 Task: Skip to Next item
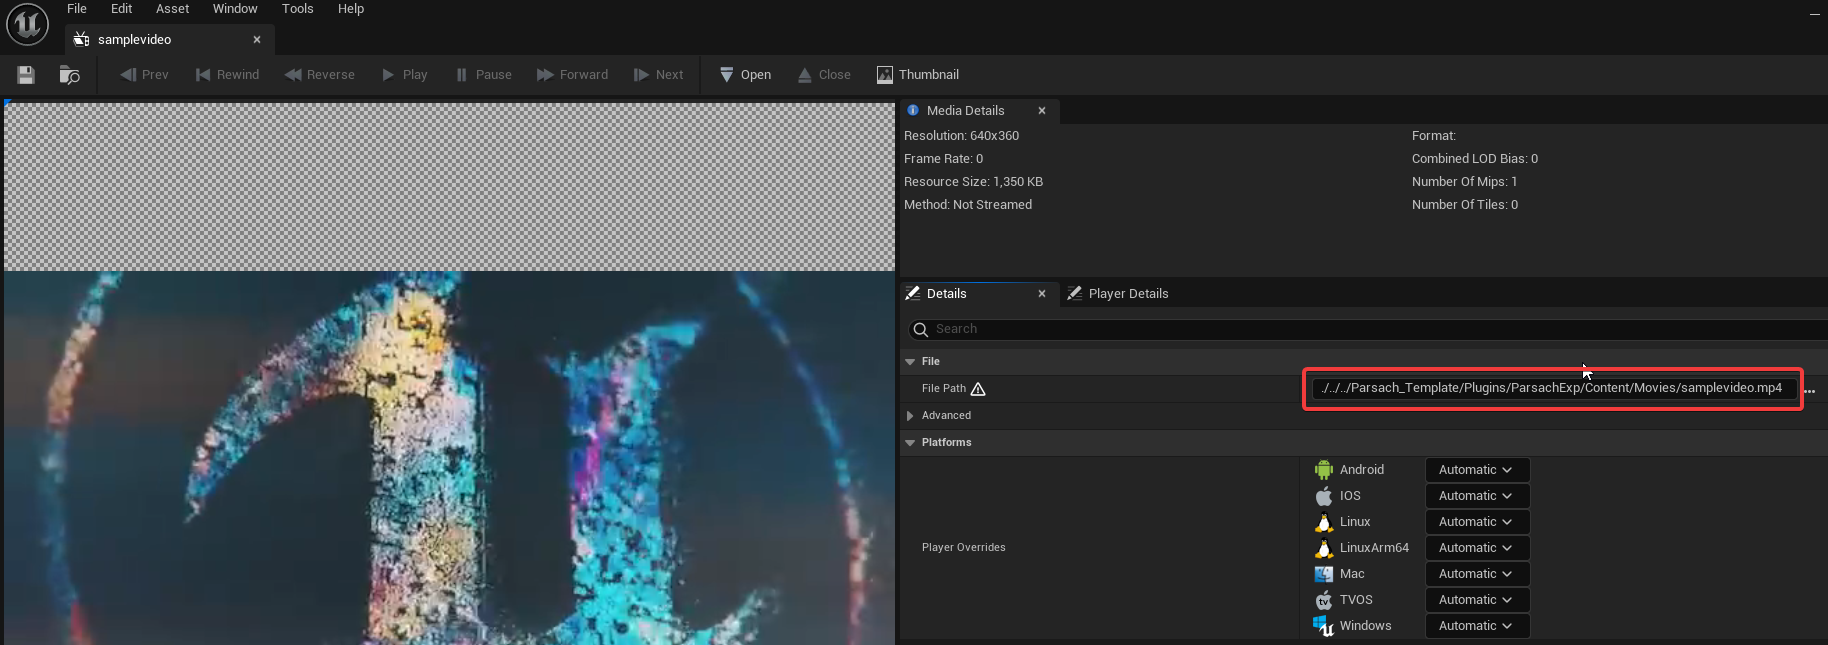point(658,75)
